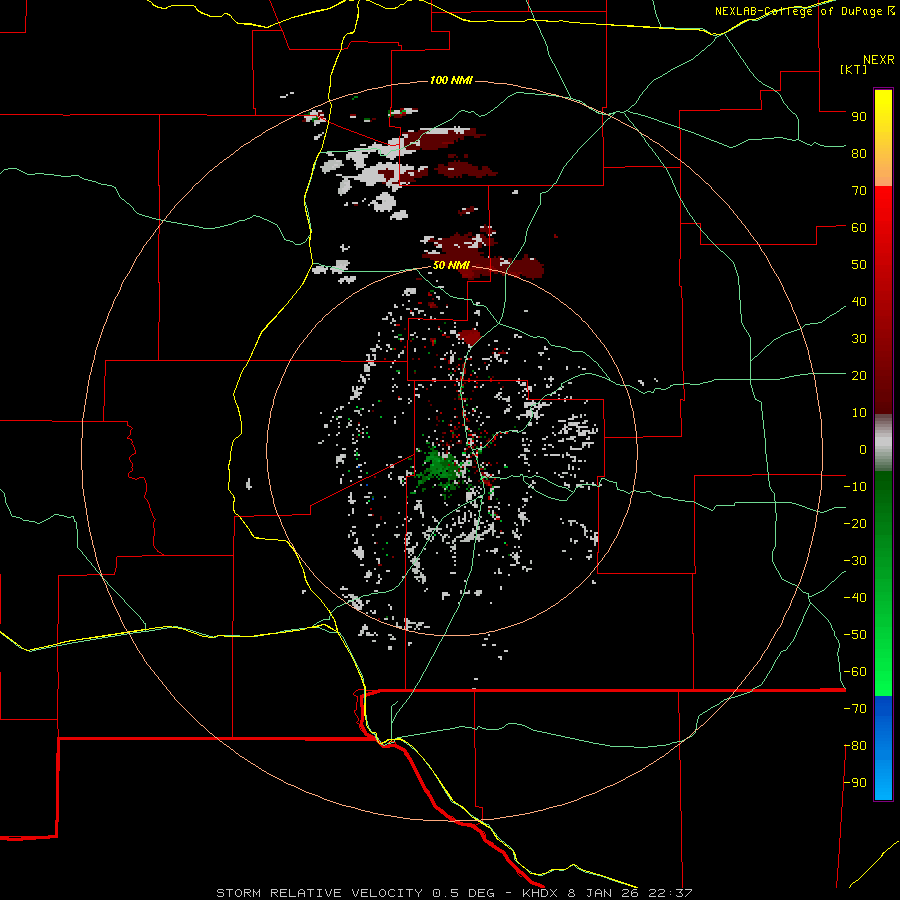
Task: Pick the '-60' scale label
Action: (x=855, y=672)
